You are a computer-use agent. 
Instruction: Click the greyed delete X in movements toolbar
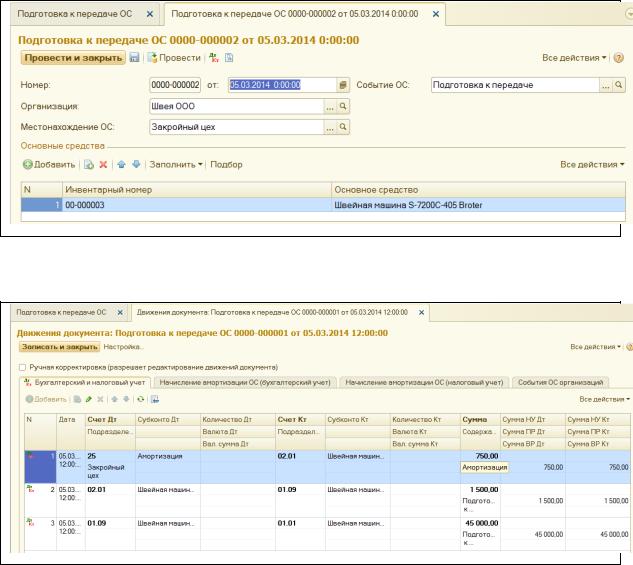[x=100, y=399]
